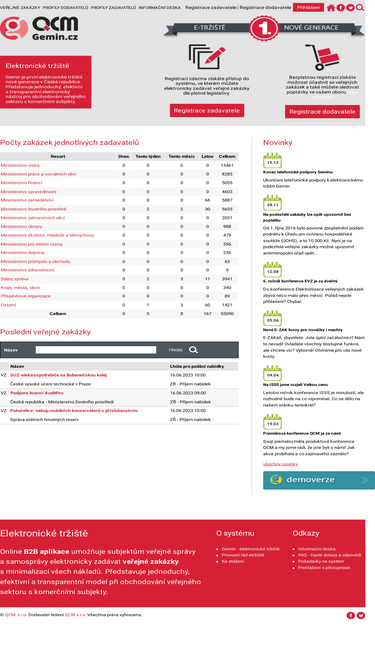Click the search magnifier next to Hledat
Viewport: 375px width, 667px height.
click(x=193, y=350)
